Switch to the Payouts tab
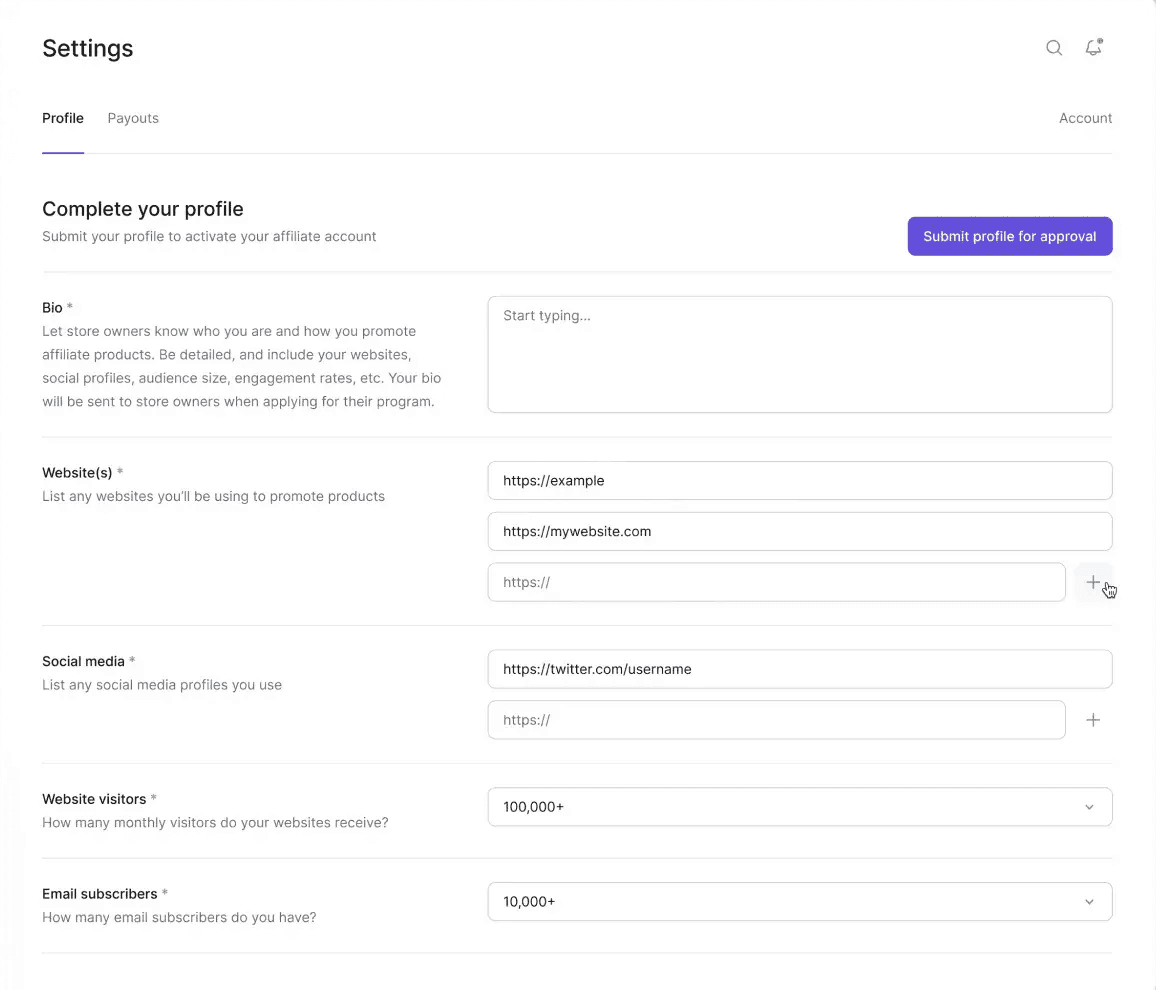 pyautogui.click(x=133, y=118)
